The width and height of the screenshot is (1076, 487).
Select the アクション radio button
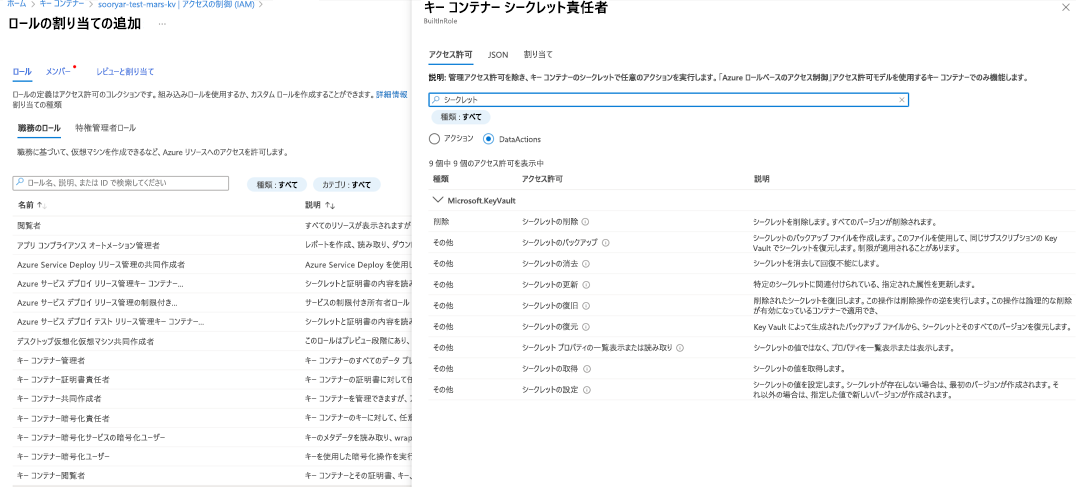coord(434,139)
